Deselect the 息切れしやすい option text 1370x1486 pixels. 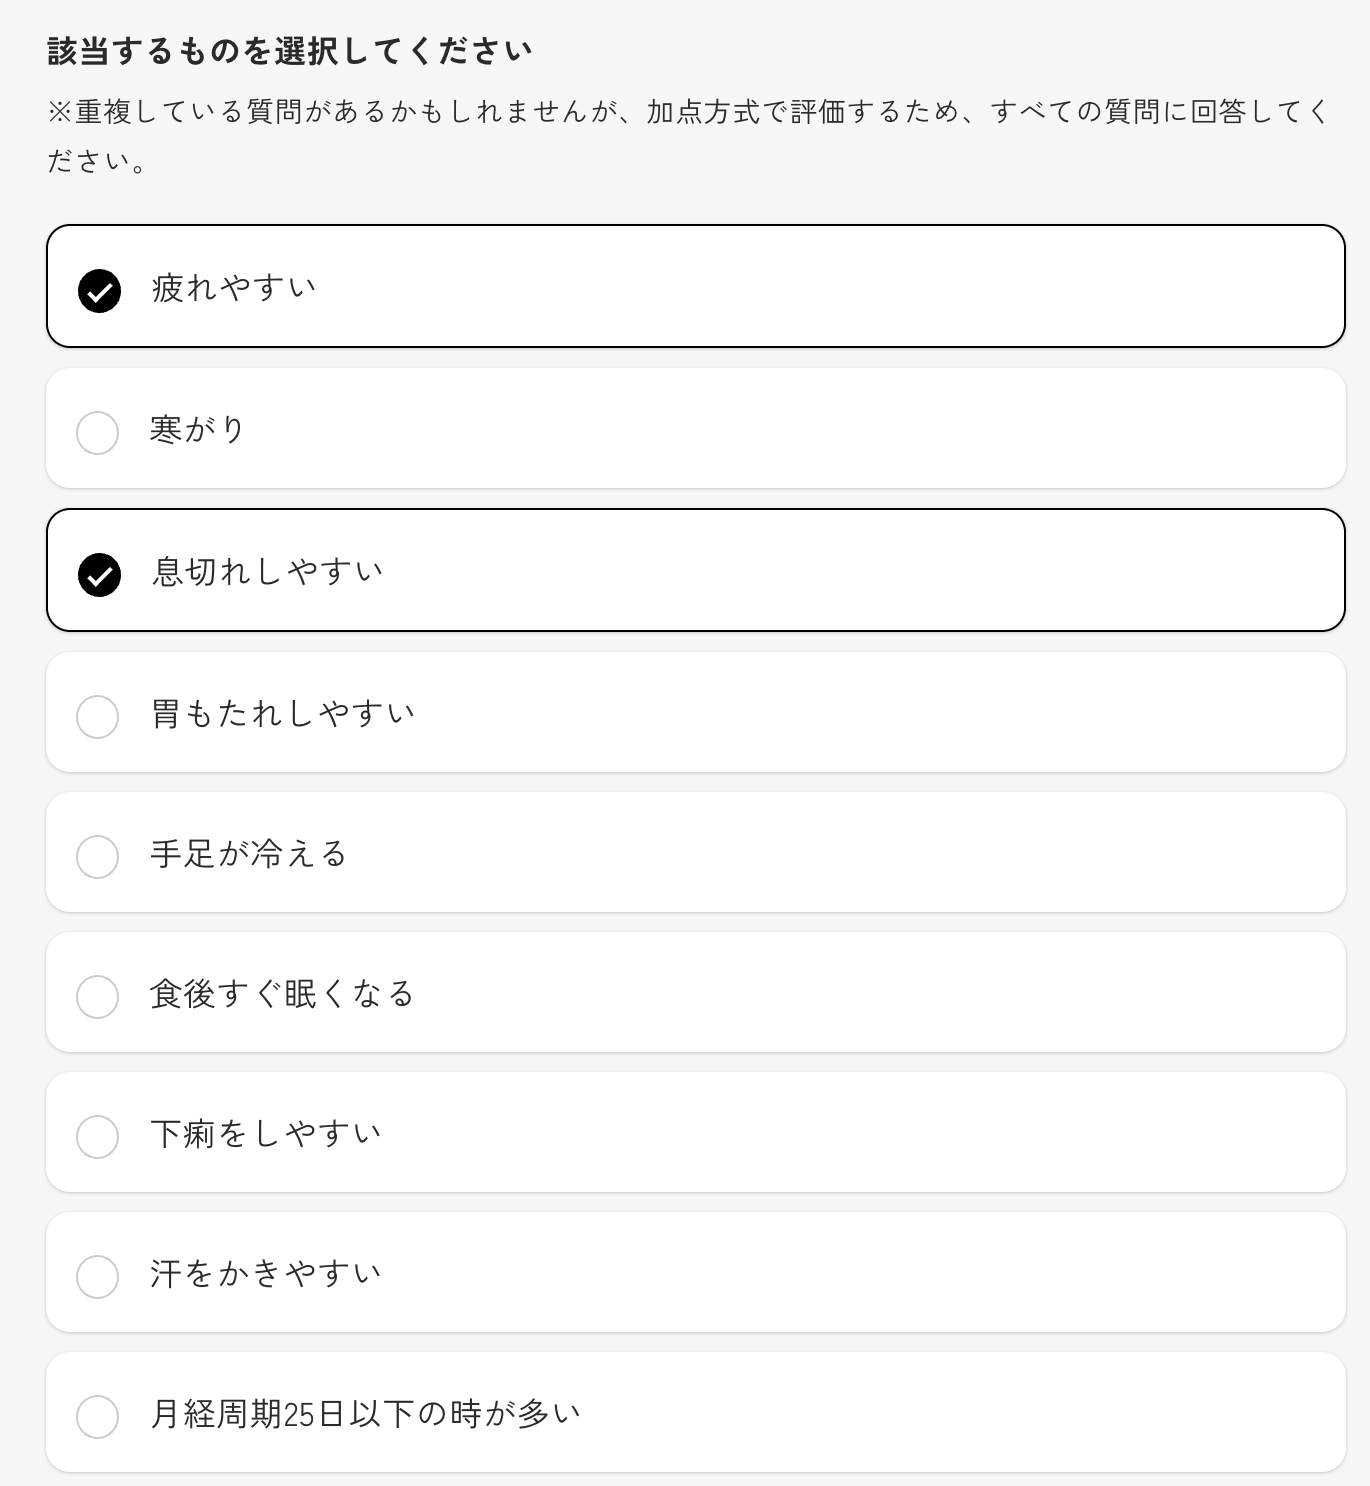click(267, 571)
